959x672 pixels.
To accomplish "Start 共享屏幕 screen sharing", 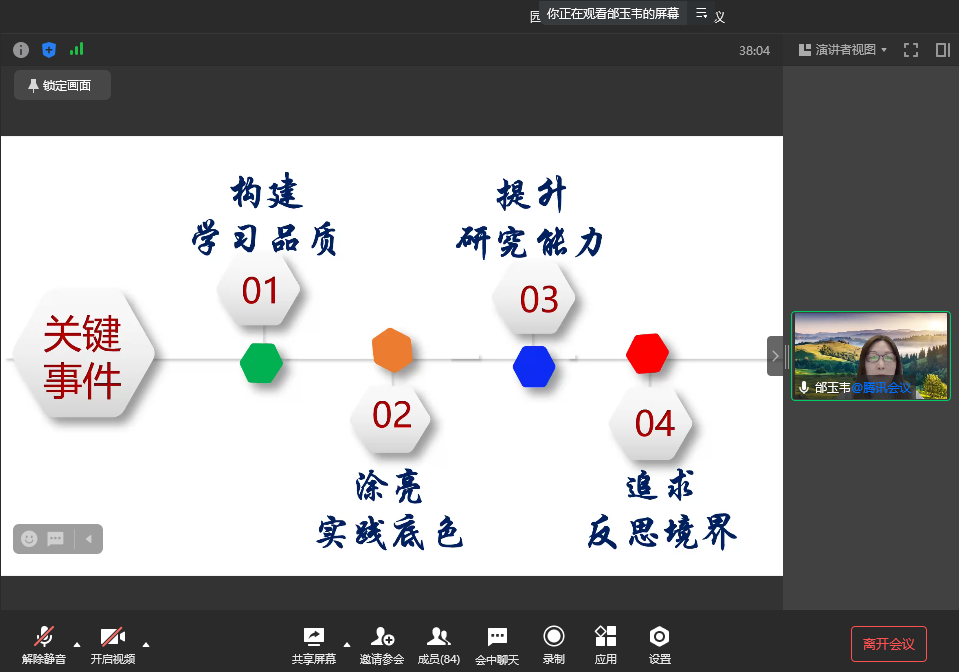I will [x=313, y=644].
